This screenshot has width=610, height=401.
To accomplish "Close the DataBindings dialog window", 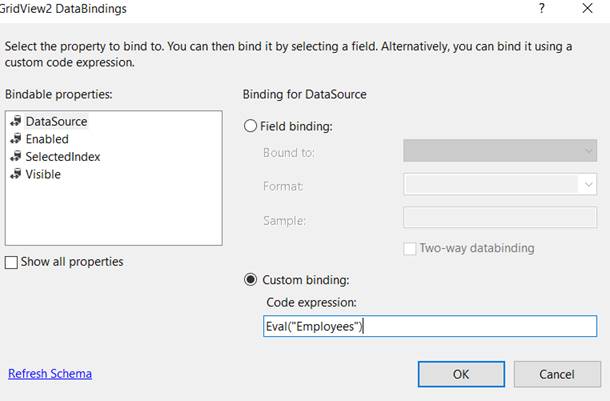I will click(587, 8).
